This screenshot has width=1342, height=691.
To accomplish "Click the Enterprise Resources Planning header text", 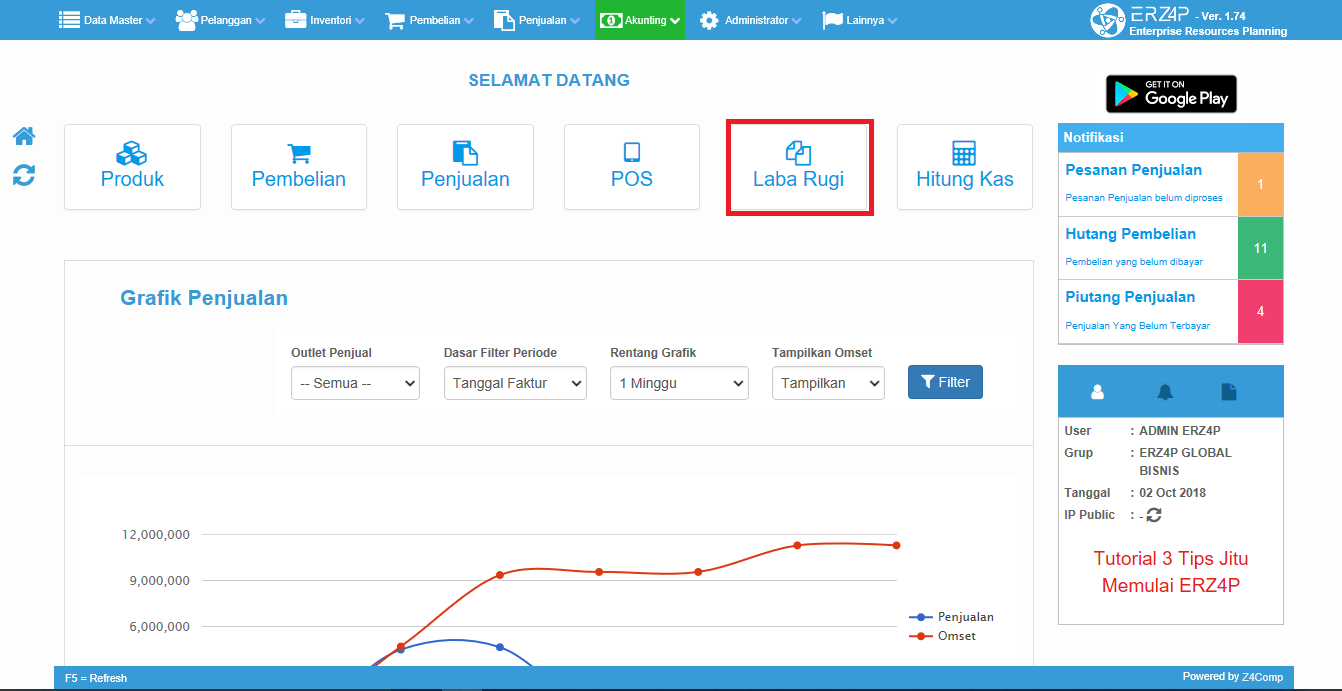I will (1208, 31).
